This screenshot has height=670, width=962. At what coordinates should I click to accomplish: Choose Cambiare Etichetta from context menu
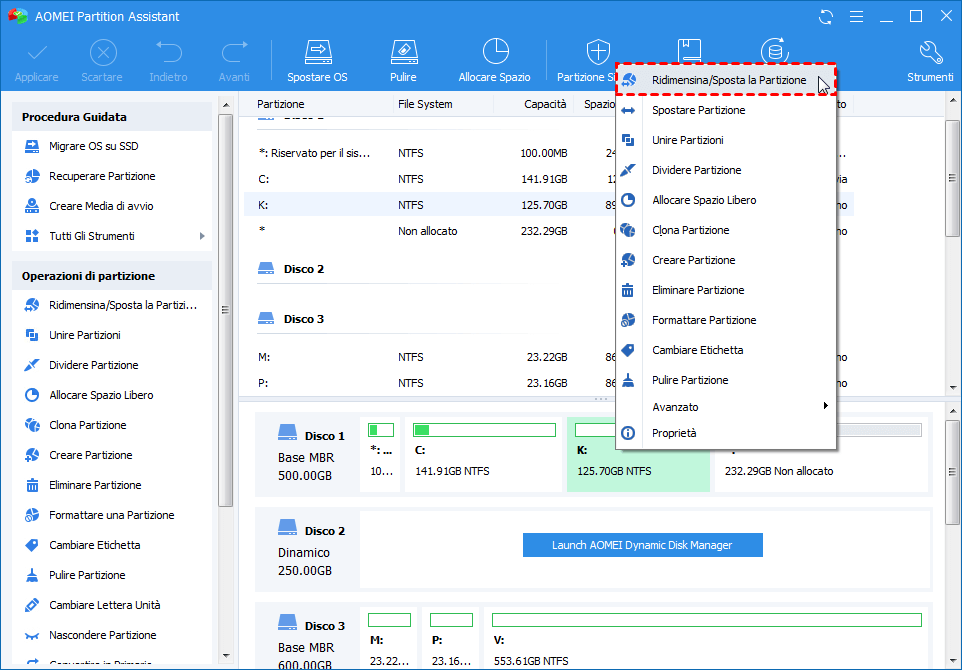(x=726, y=351)
